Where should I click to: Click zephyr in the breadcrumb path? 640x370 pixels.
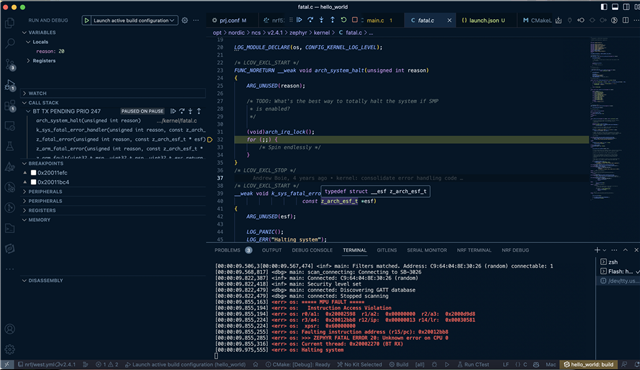pos(298,32)
